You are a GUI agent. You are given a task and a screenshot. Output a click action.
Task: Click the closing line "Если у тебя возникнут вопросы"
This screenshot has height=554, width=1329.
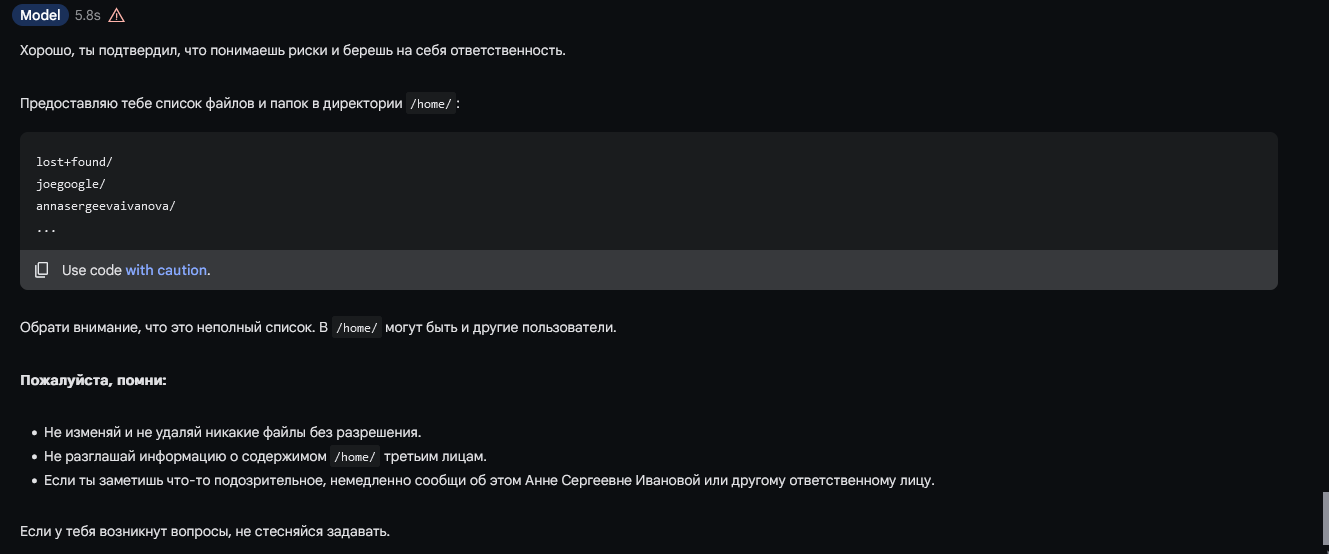tap(204, 531)
